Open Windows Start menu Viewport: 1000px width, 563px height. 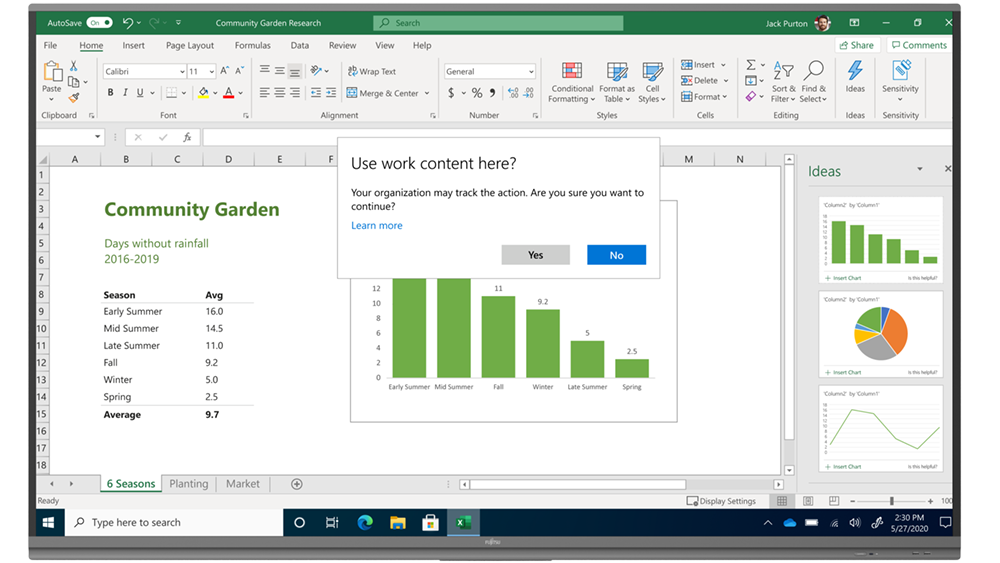[48, 523]
